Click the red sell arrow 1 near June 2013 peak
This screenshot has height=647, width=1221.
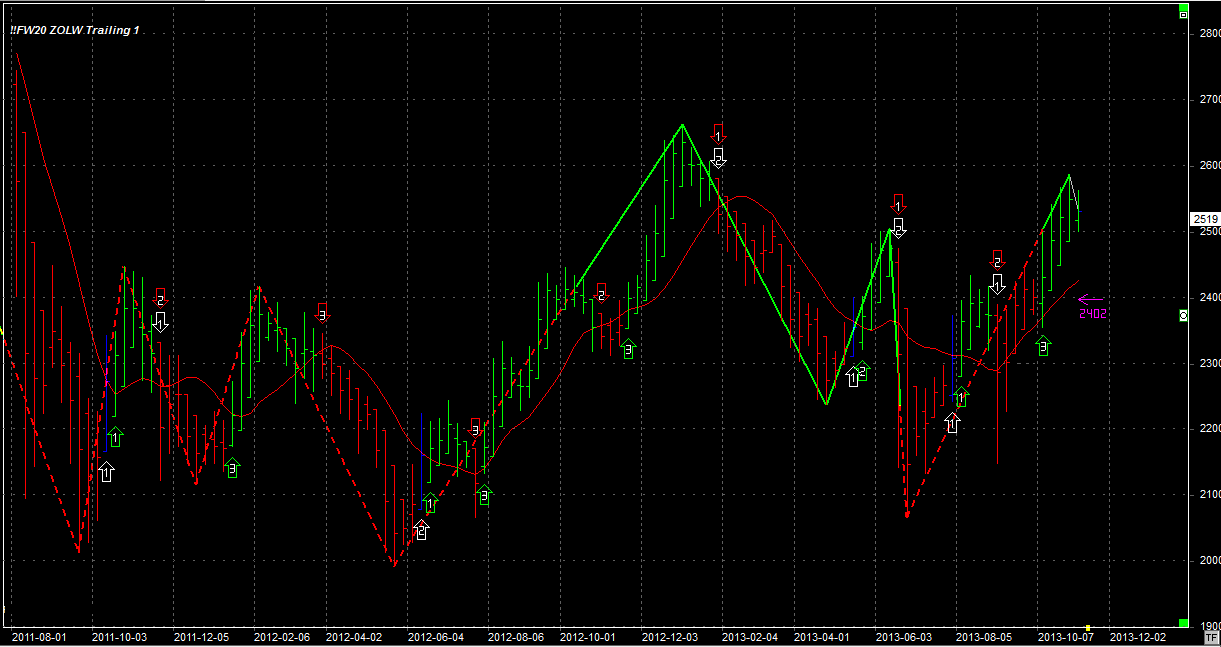[898, 204]
